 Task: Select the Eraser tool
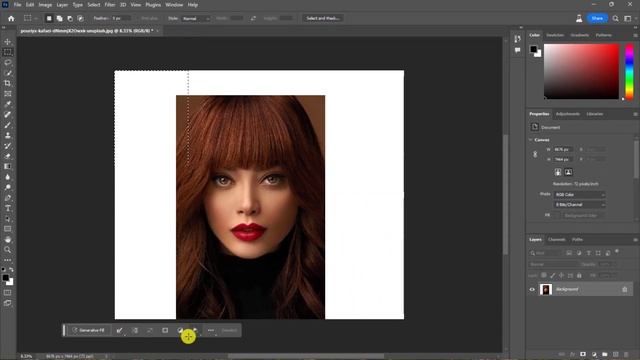(7, 156)
